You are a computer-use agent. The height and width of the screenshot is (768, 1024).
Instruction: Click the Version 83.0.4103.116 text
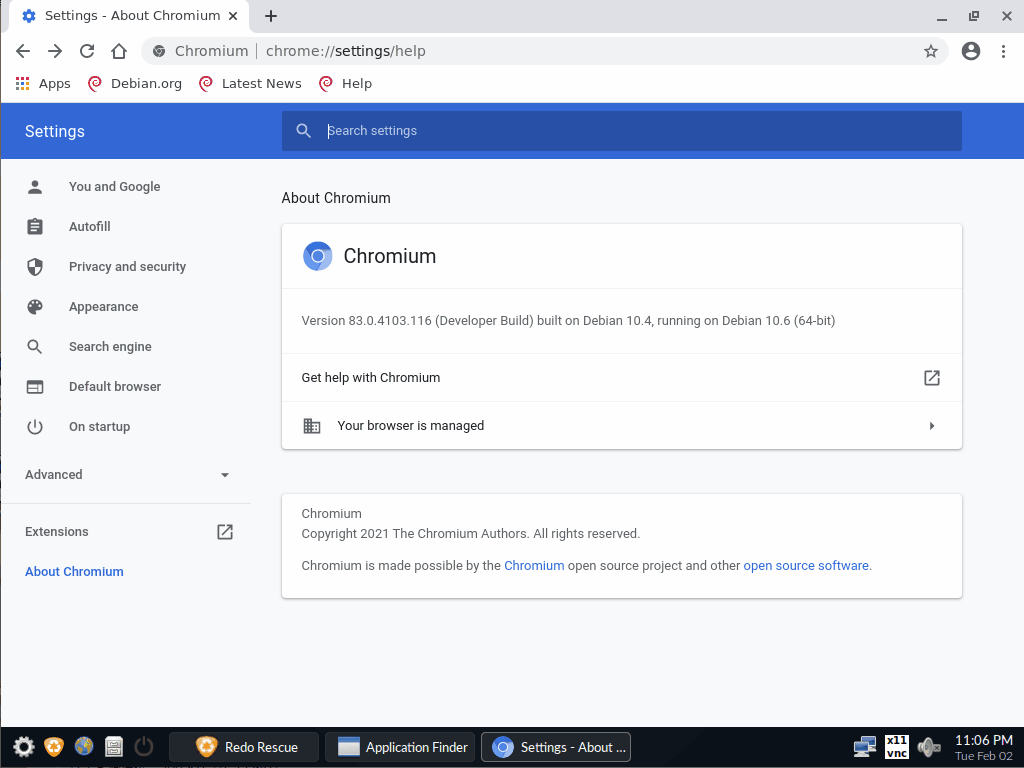(568, 321)
